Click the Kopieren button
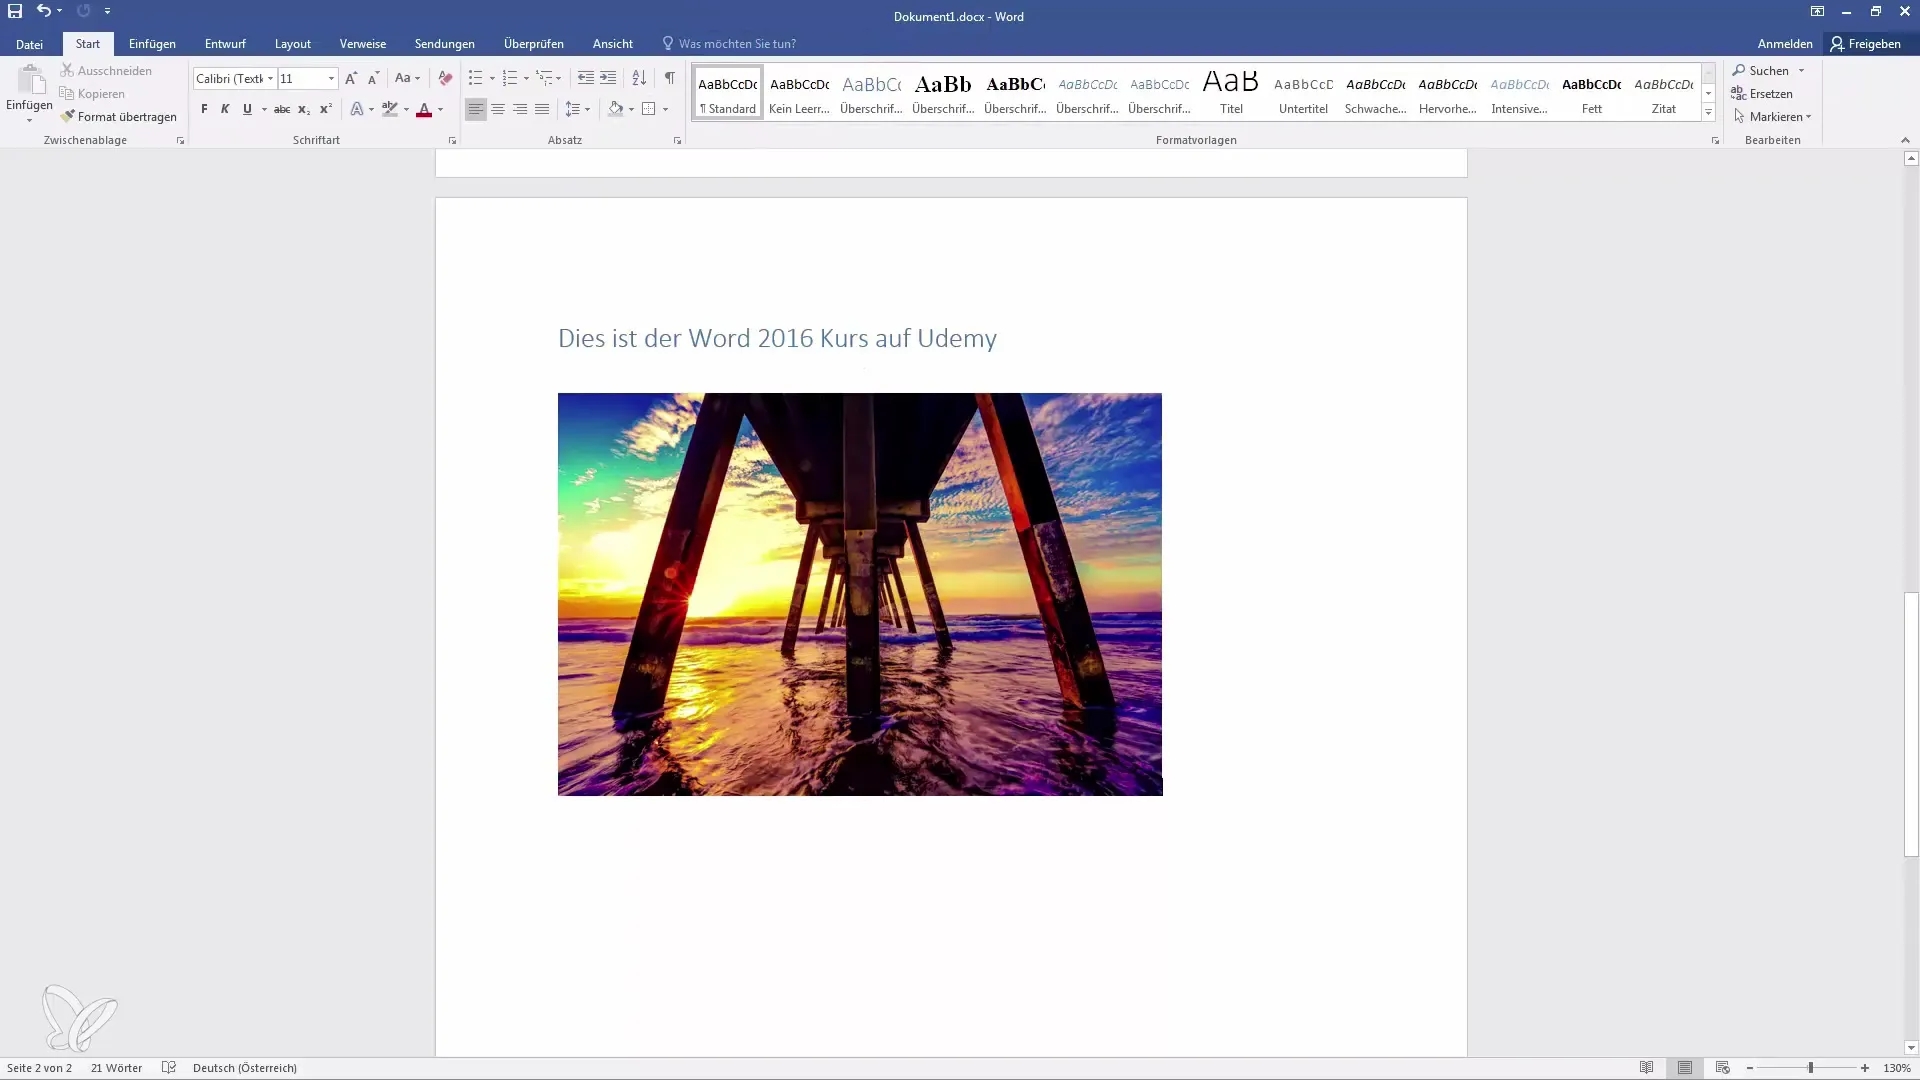Viewport: 1920px width, 1080px height. 92,94
